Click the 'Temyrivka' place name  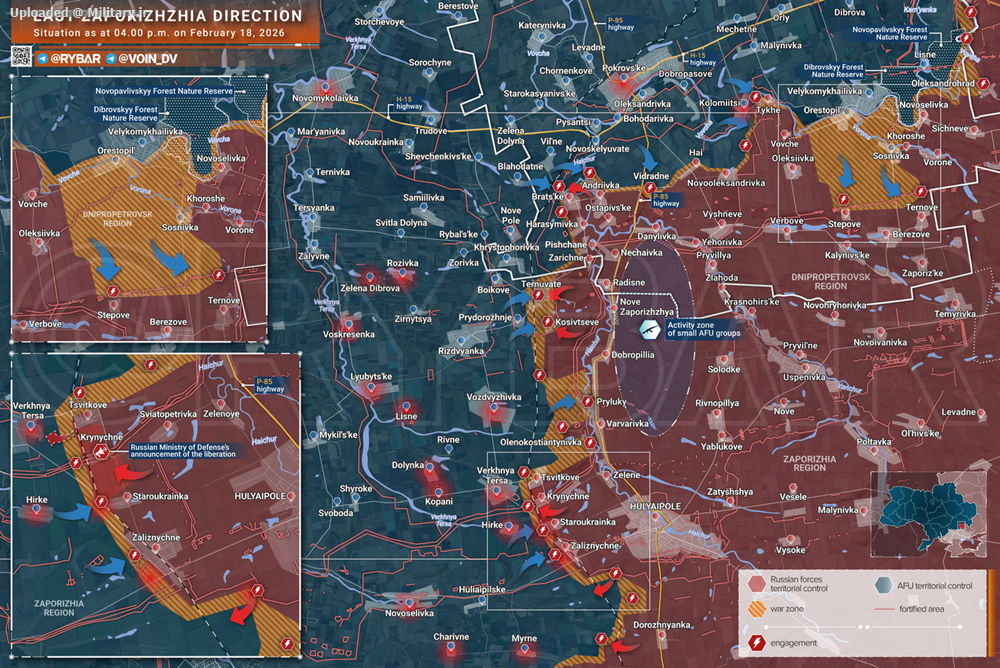click(x=955, y=314)
